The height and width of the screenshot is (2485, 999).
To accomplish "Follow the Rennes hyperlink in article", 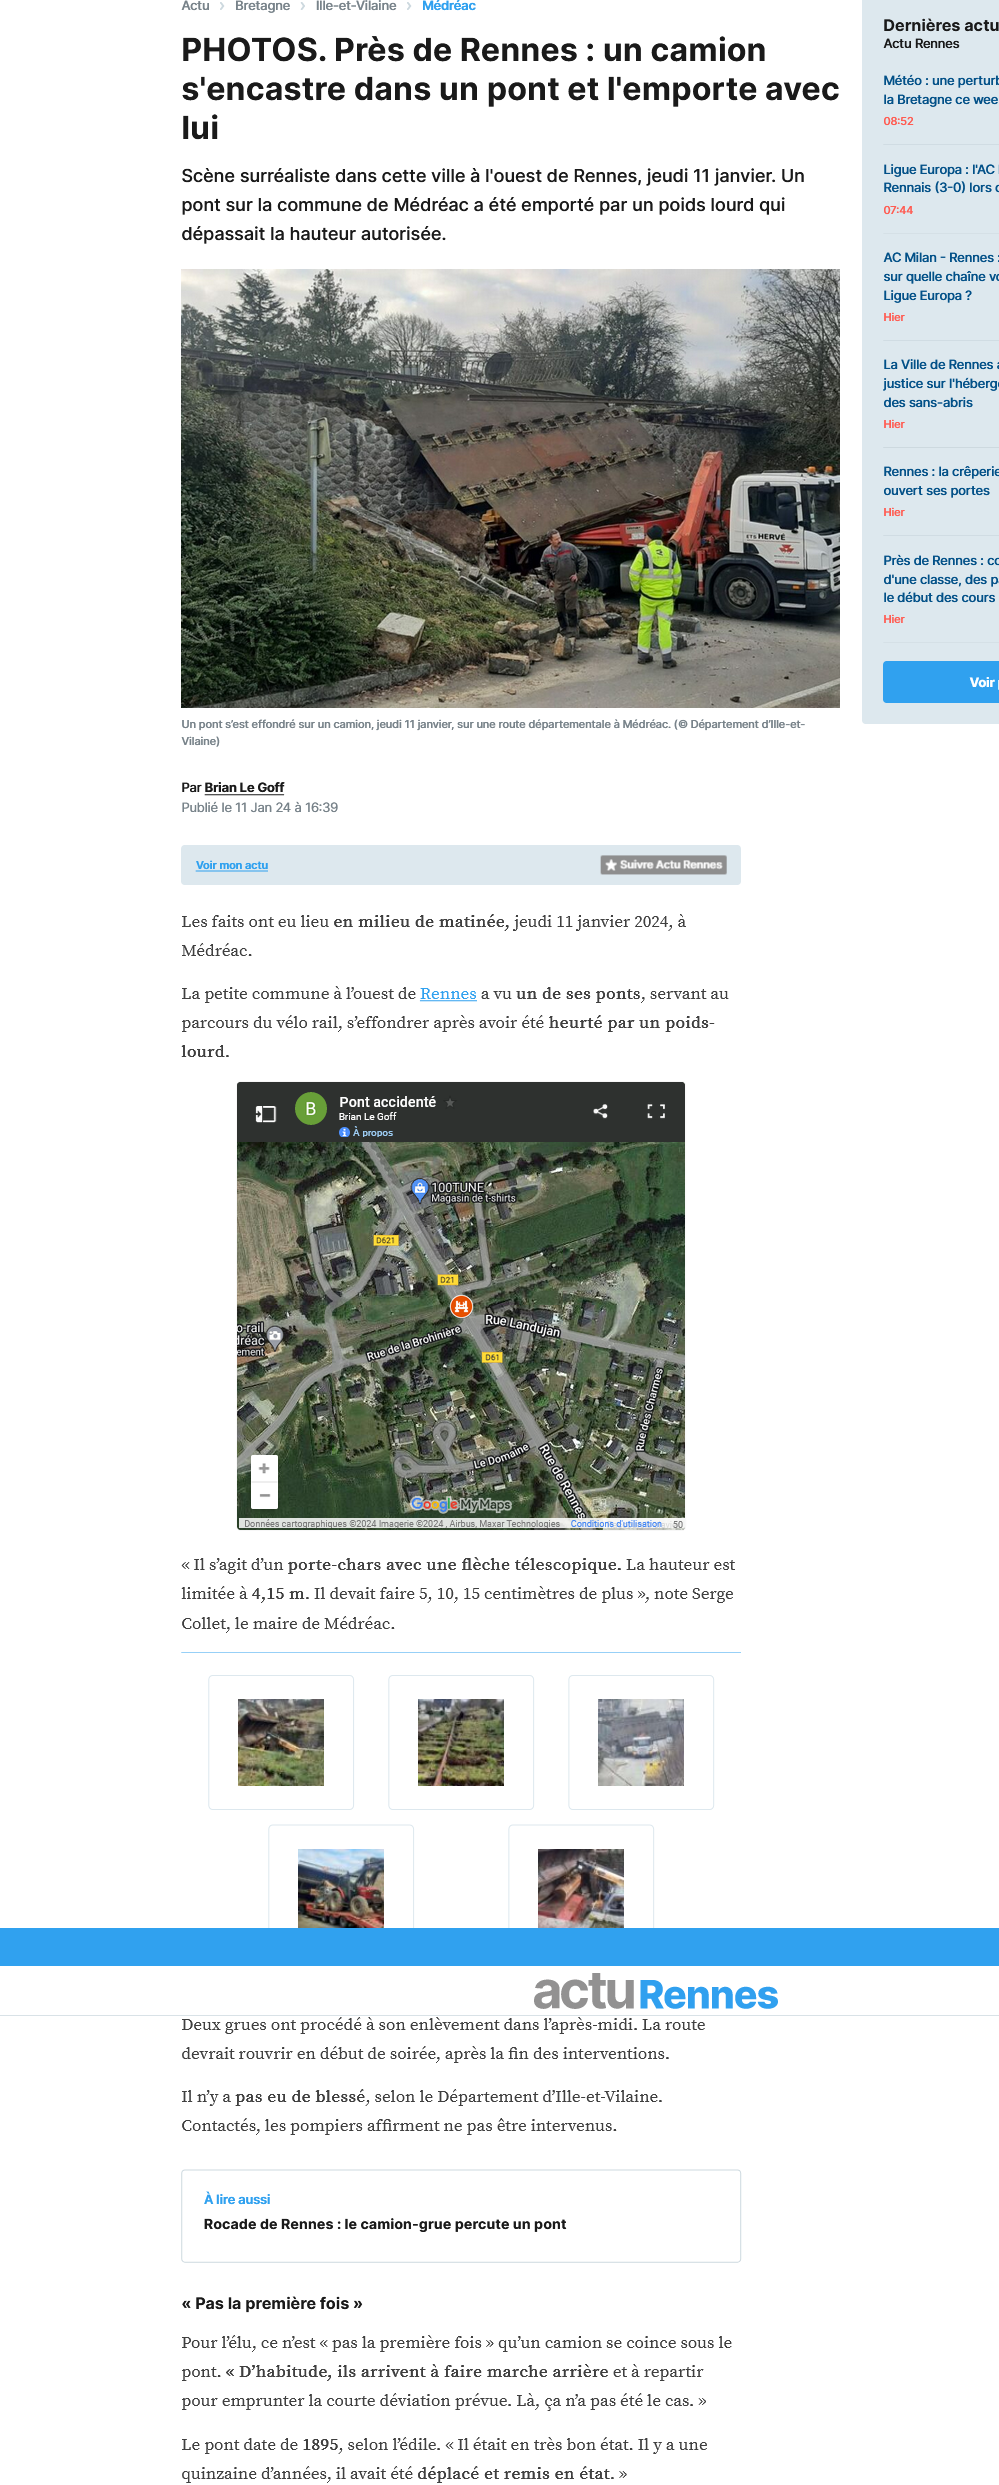I will click(x=448, y=994).
